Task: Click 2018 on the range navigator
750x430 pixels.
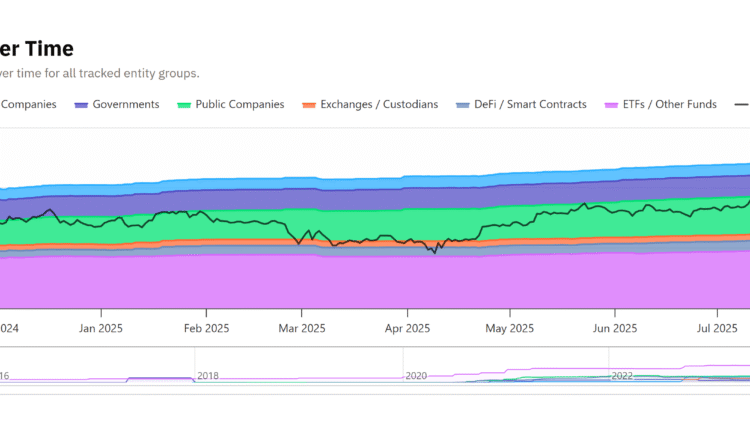Action: [208, 376]
